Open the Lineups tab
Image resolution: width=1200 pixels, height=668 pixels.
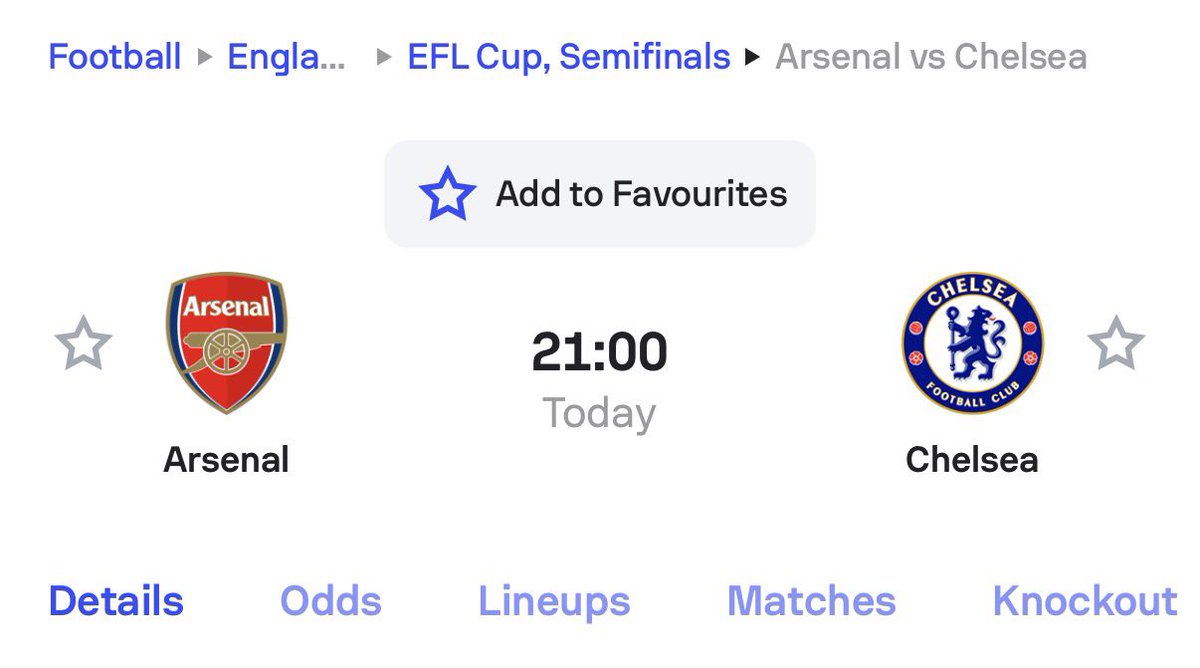click(x=555, y=601)
